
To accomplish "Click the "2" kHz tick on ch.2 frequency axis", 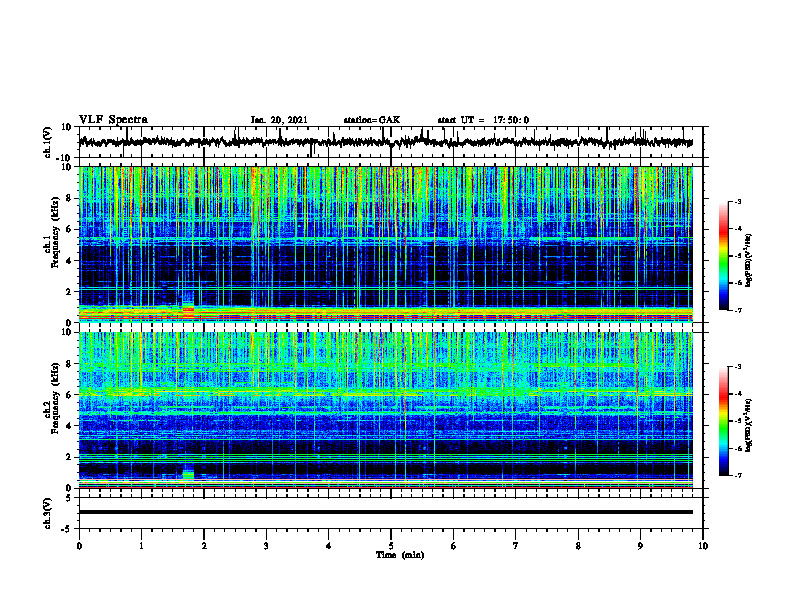I will [x=69, y=457].
